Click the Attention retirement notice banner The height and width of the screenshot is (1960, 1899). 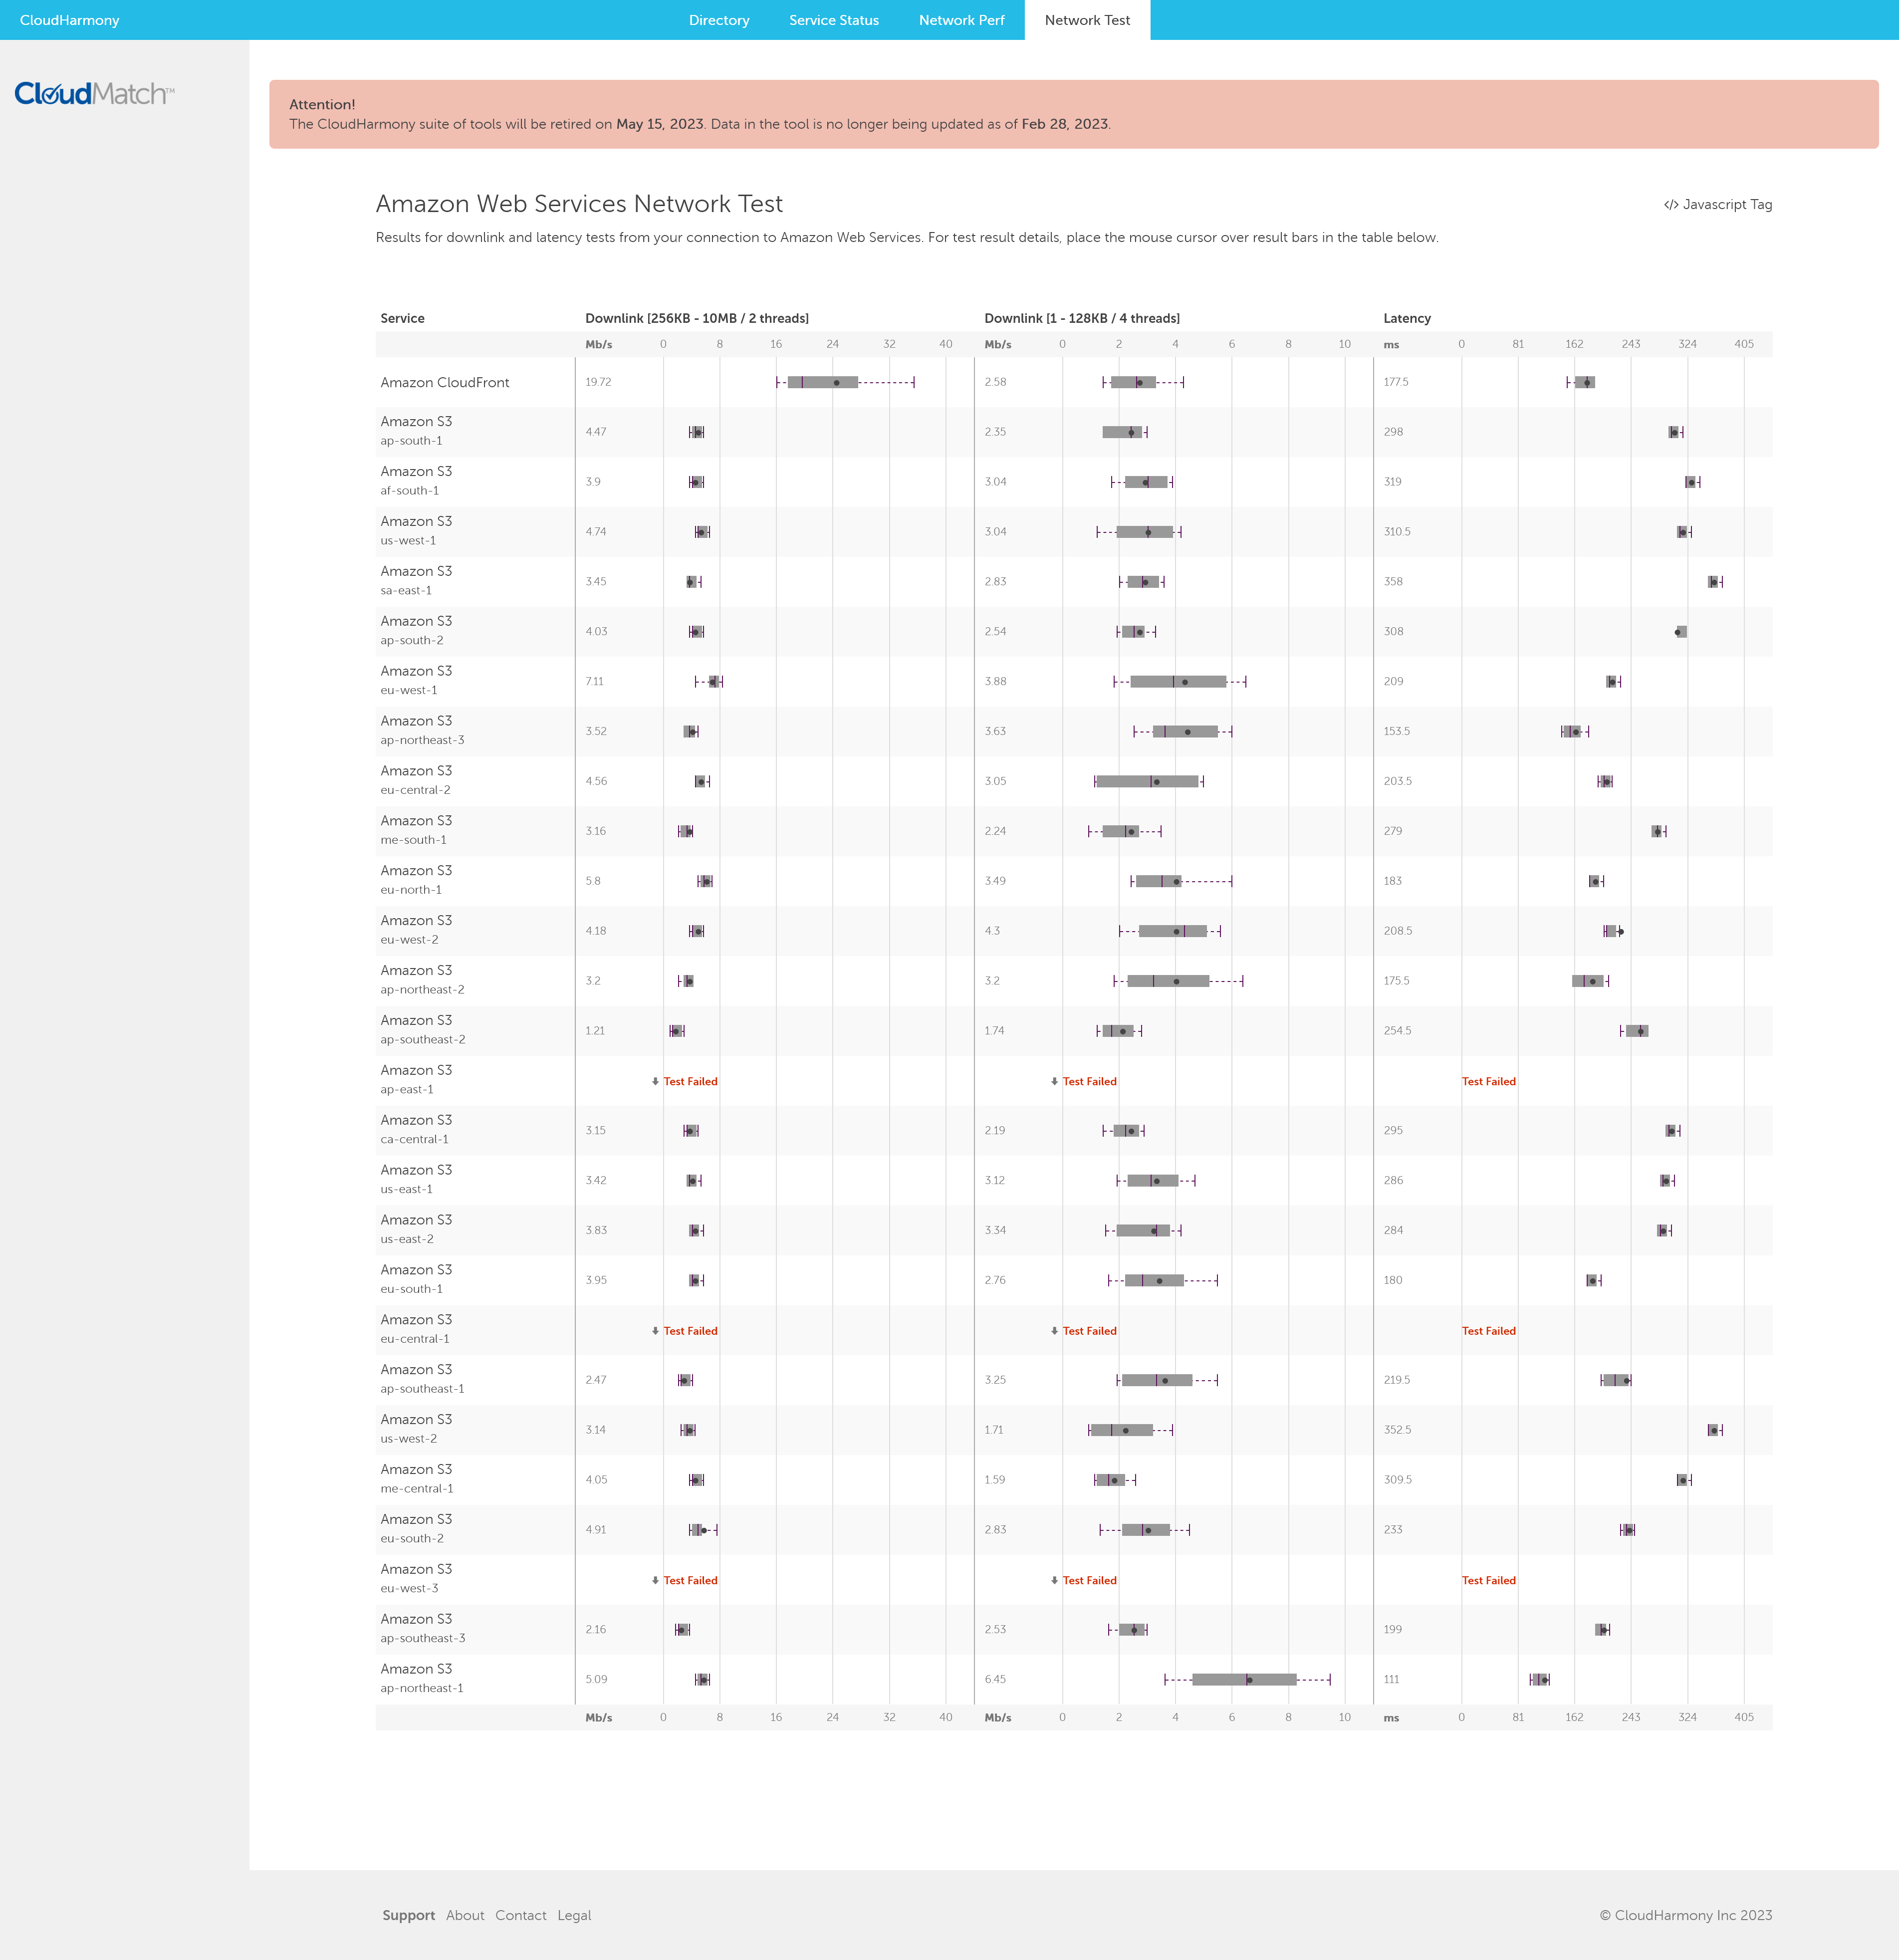coord(1073,114)
